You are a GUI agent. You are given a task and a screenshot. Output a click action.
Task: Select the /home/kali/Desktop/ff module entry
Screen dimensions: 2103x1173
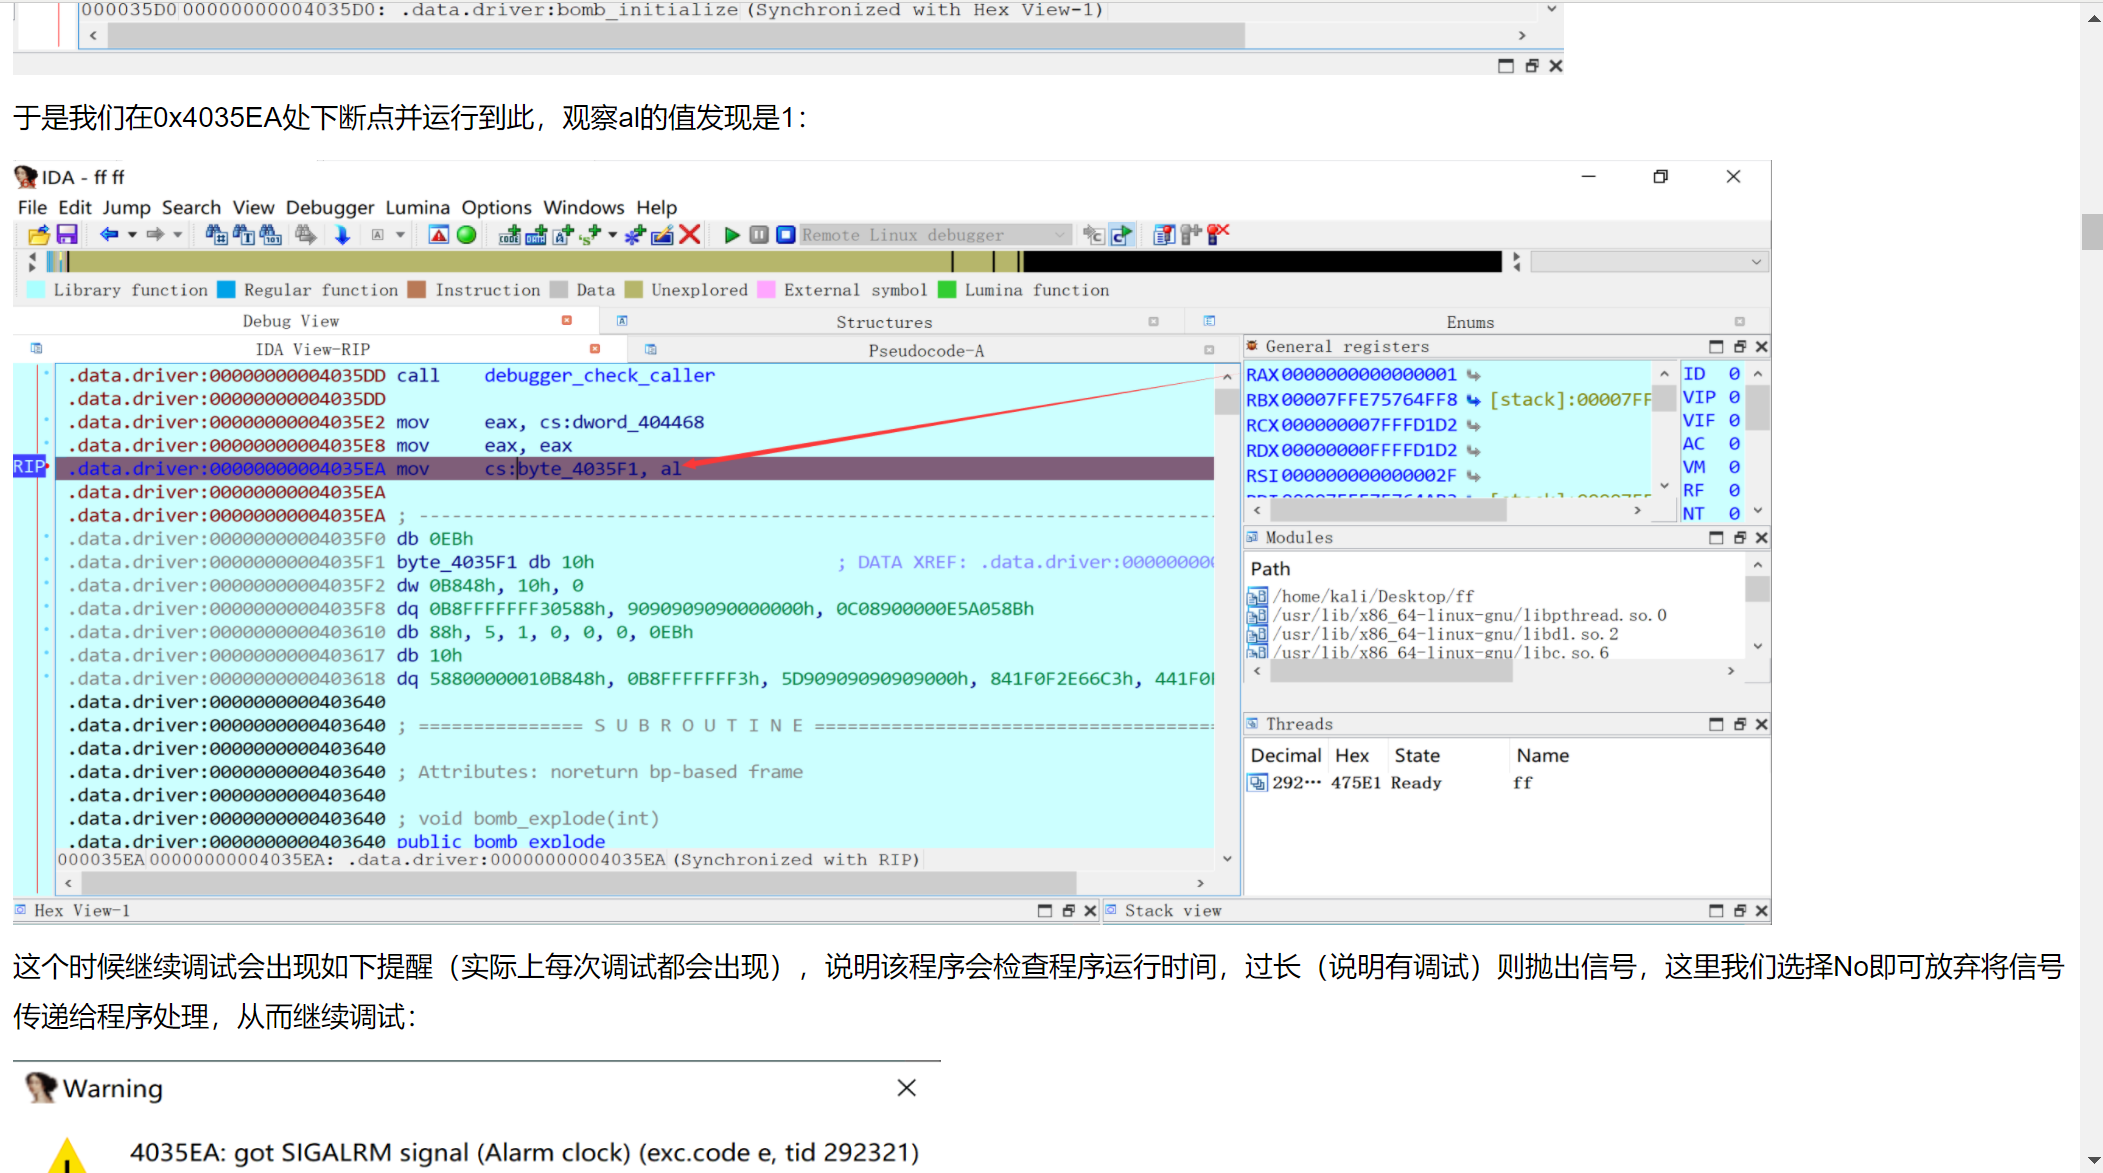(x=1373, y=596)
